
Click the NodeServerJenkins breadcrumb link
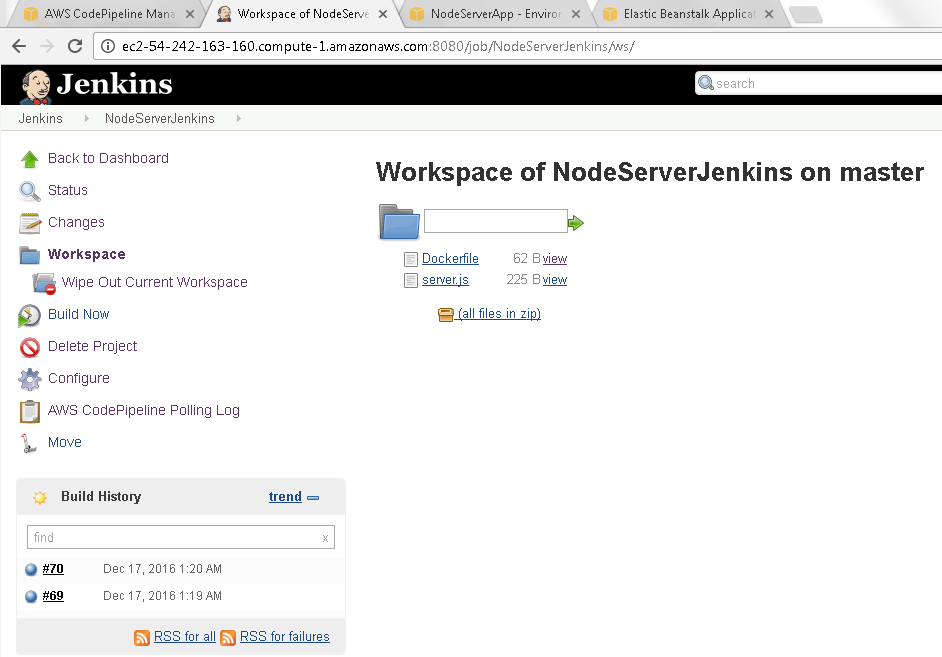coord(159,118)
